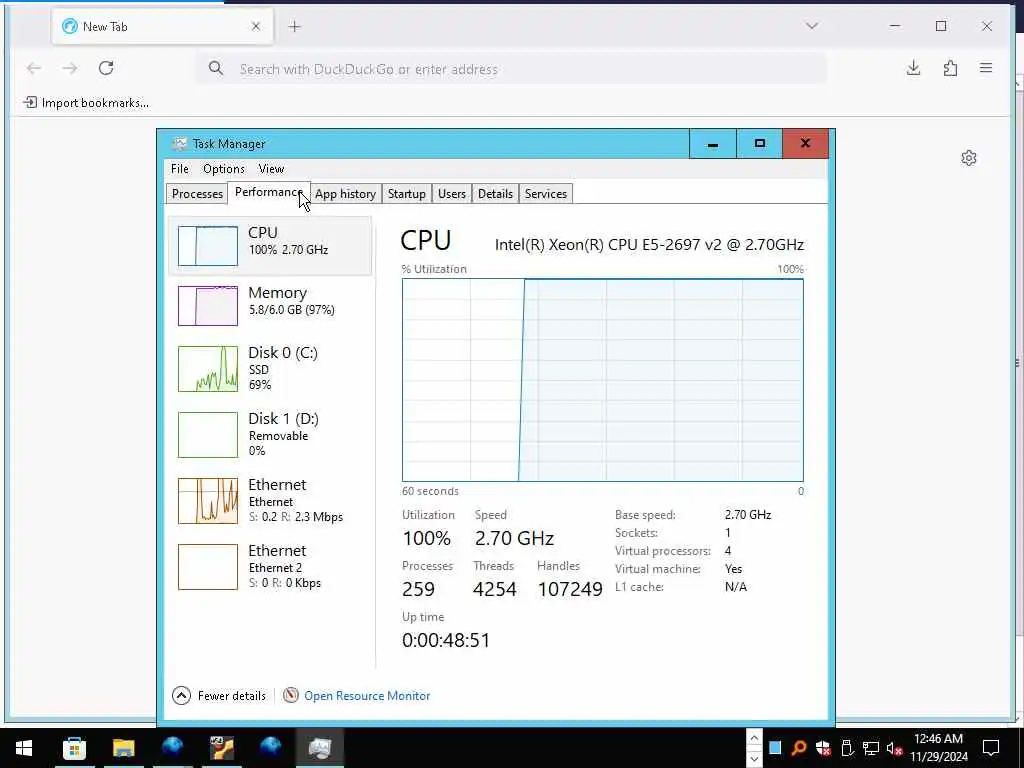Select Disk 0 (C:) performance item

click(x=270, y=368)
